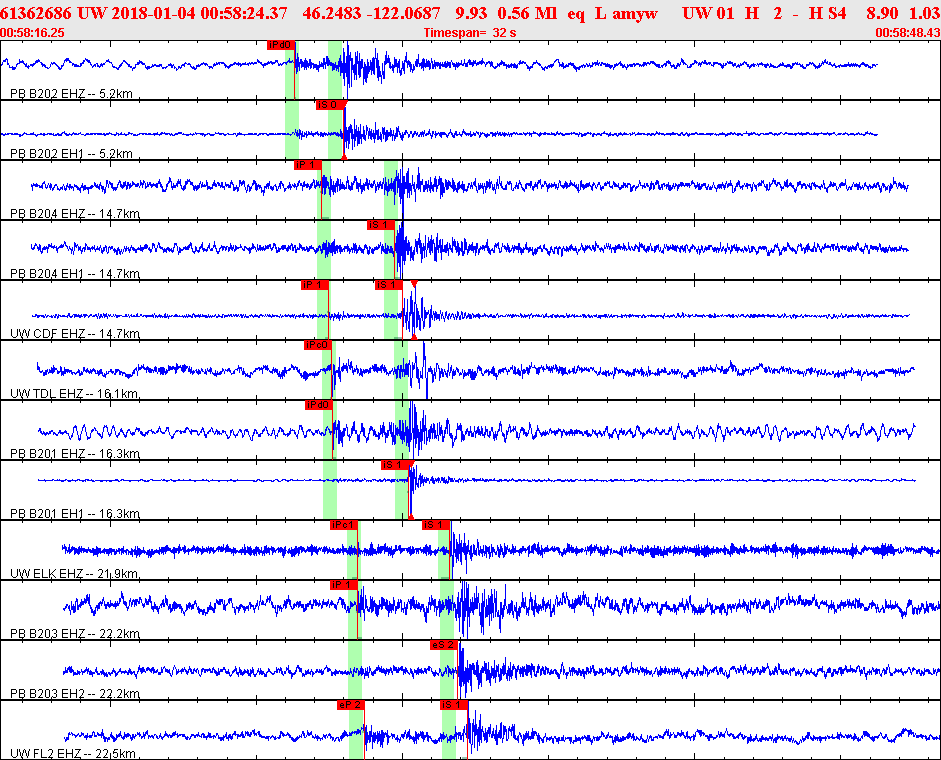The width and height of the screenshot is (941, 760).
Task: Click the 'UW ELK EHZ -- 21.9km' label
Action: pyautogui.click(x=74, y=574)
